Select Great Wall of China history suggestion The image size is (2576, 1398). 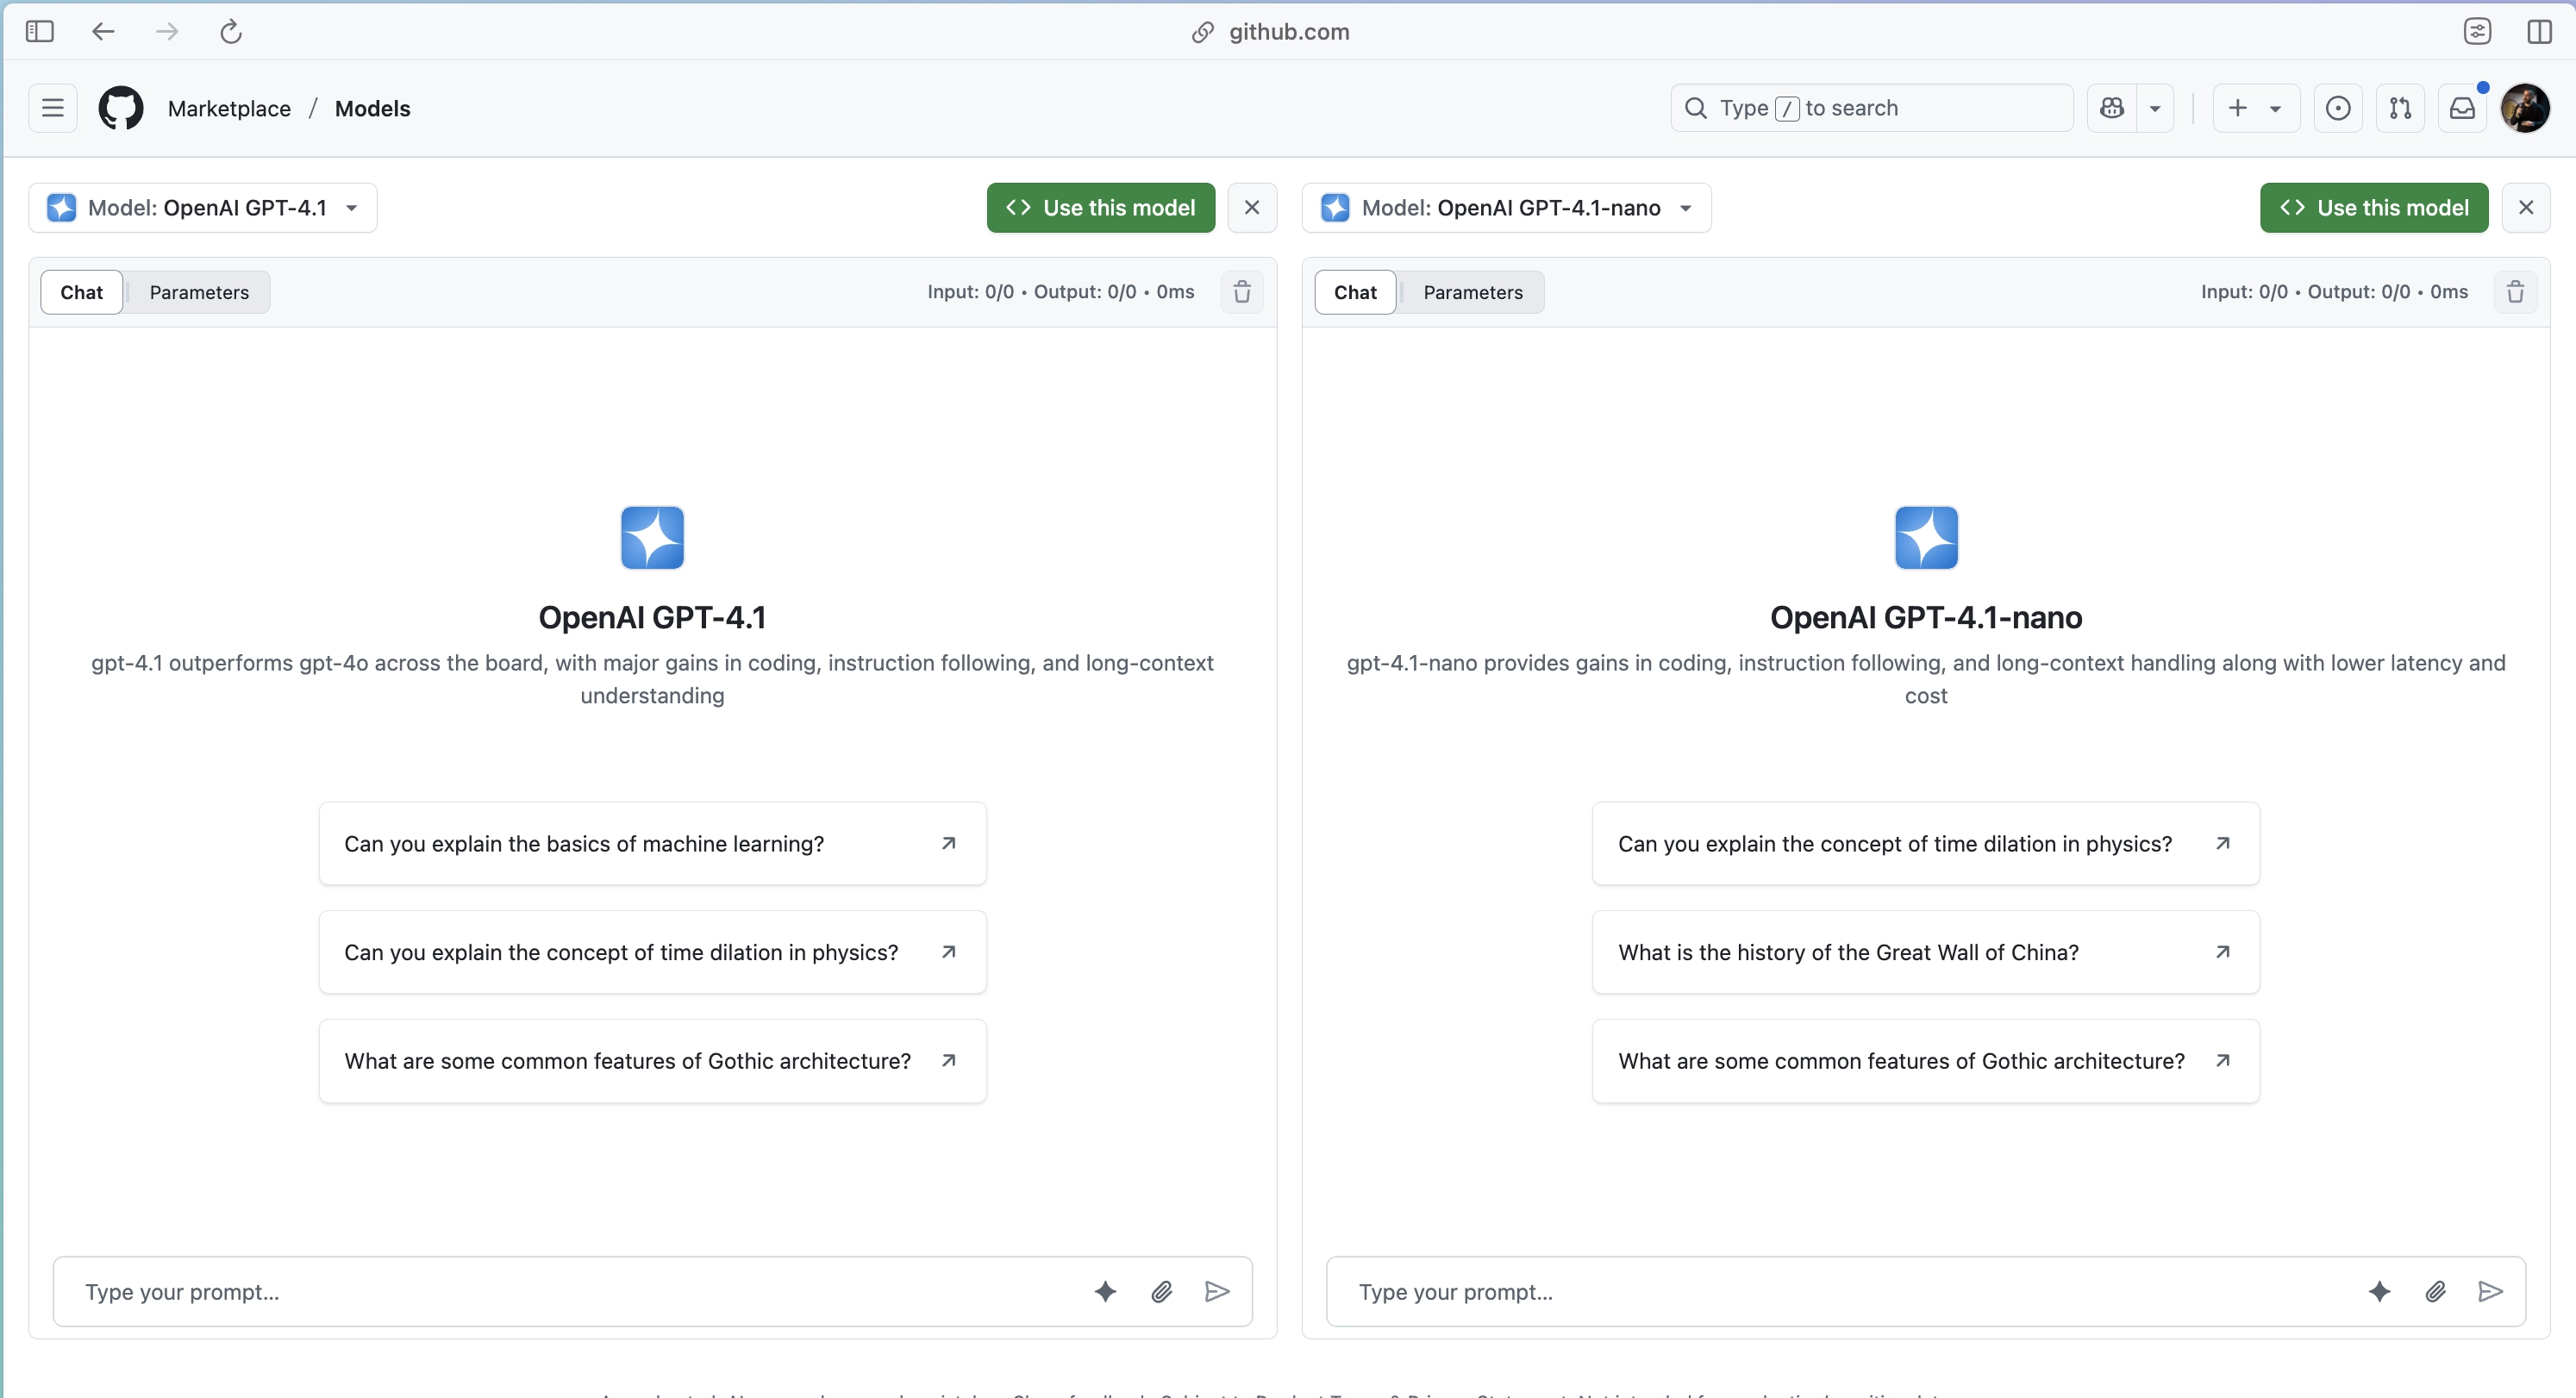pyautogui.click(x=1926, y=952)
